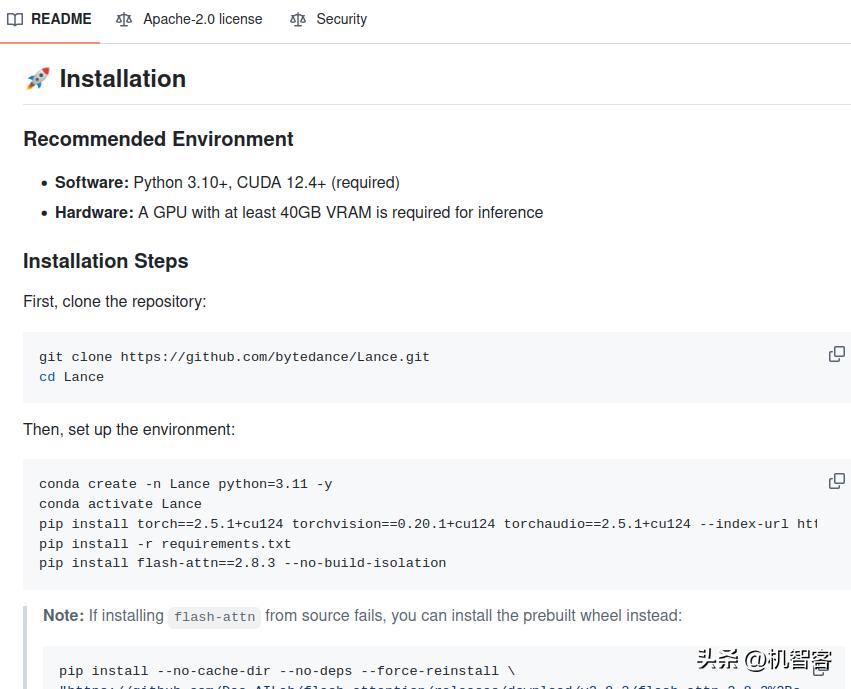Image resolution: width=851 pixels, height=689 pixels.
Task: Click the Hardware 40GB VRAM bullet
Action: (299, 212)
